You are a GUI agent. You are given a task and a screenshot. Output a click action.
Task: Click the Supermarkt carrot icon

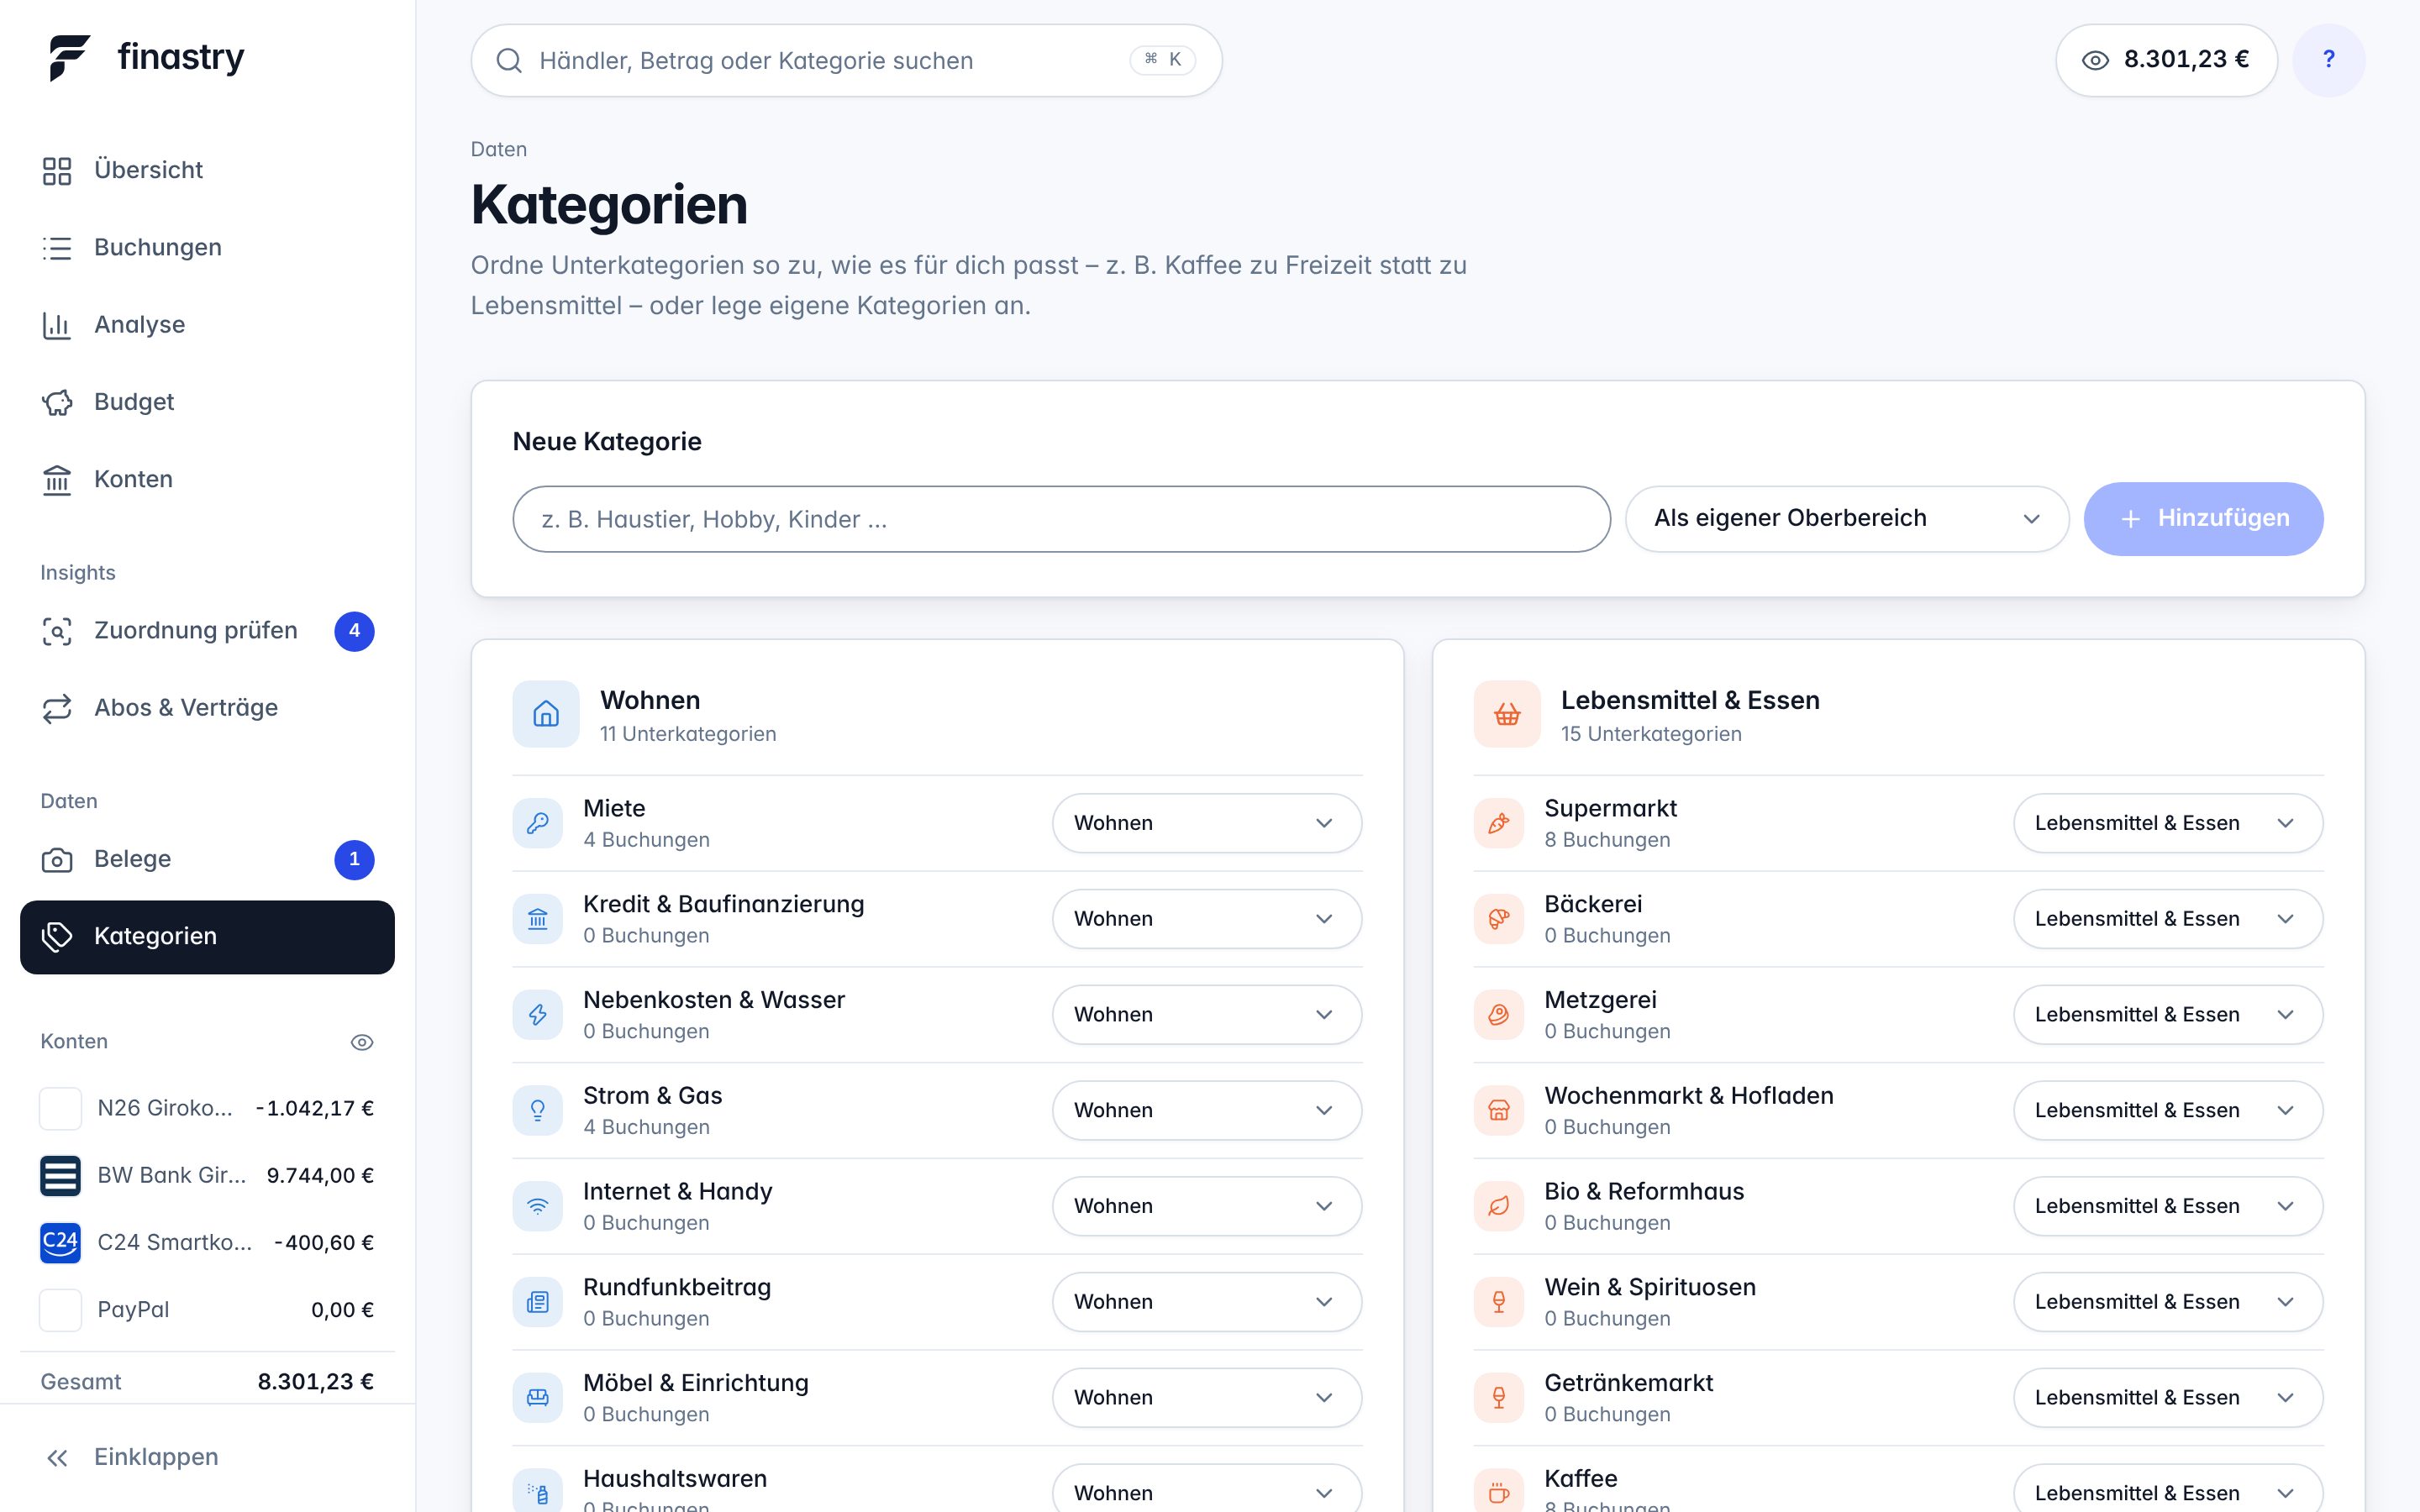coord(1499,823)
